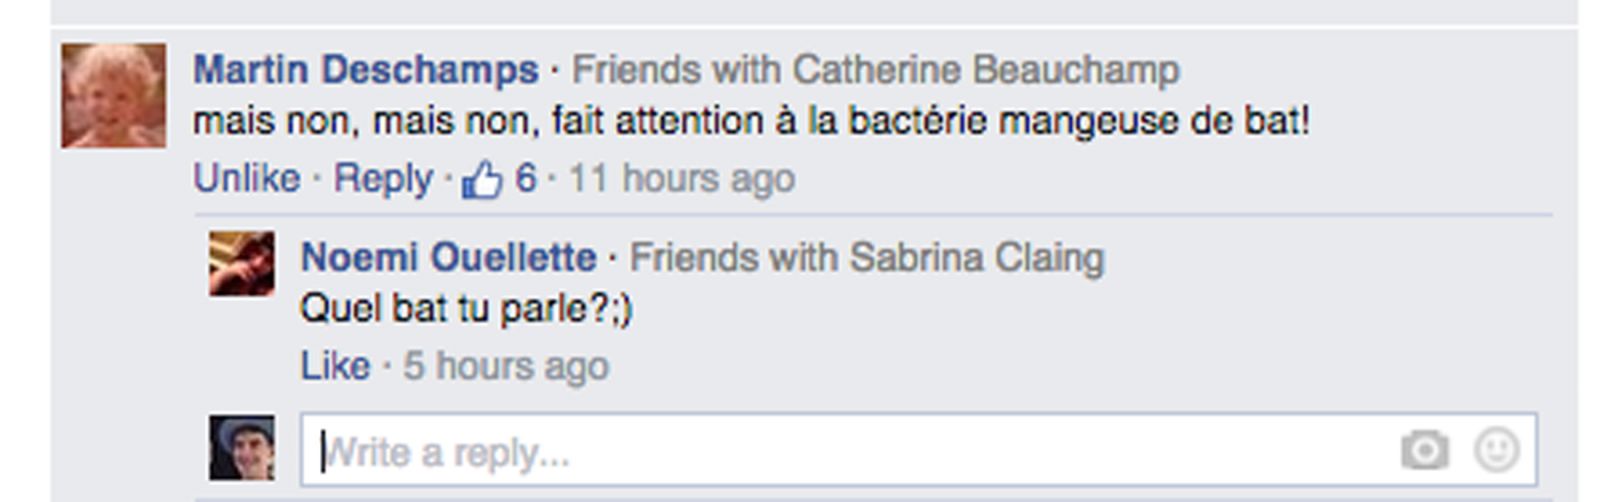
Task: Focus the "Write a reply..." field
Action: pyautogui.click(x=850, y=452)
